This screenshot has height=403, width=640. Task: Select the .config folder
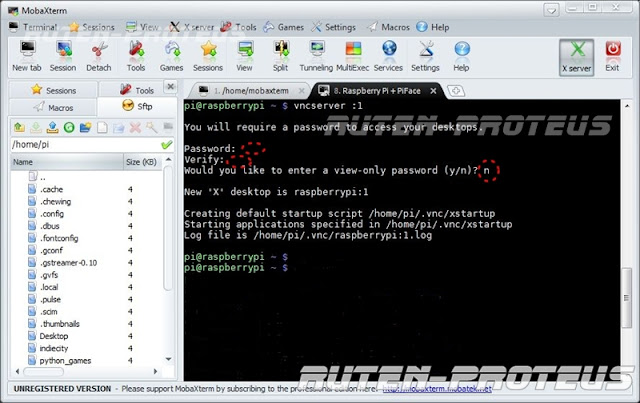[x=46, y=214]
